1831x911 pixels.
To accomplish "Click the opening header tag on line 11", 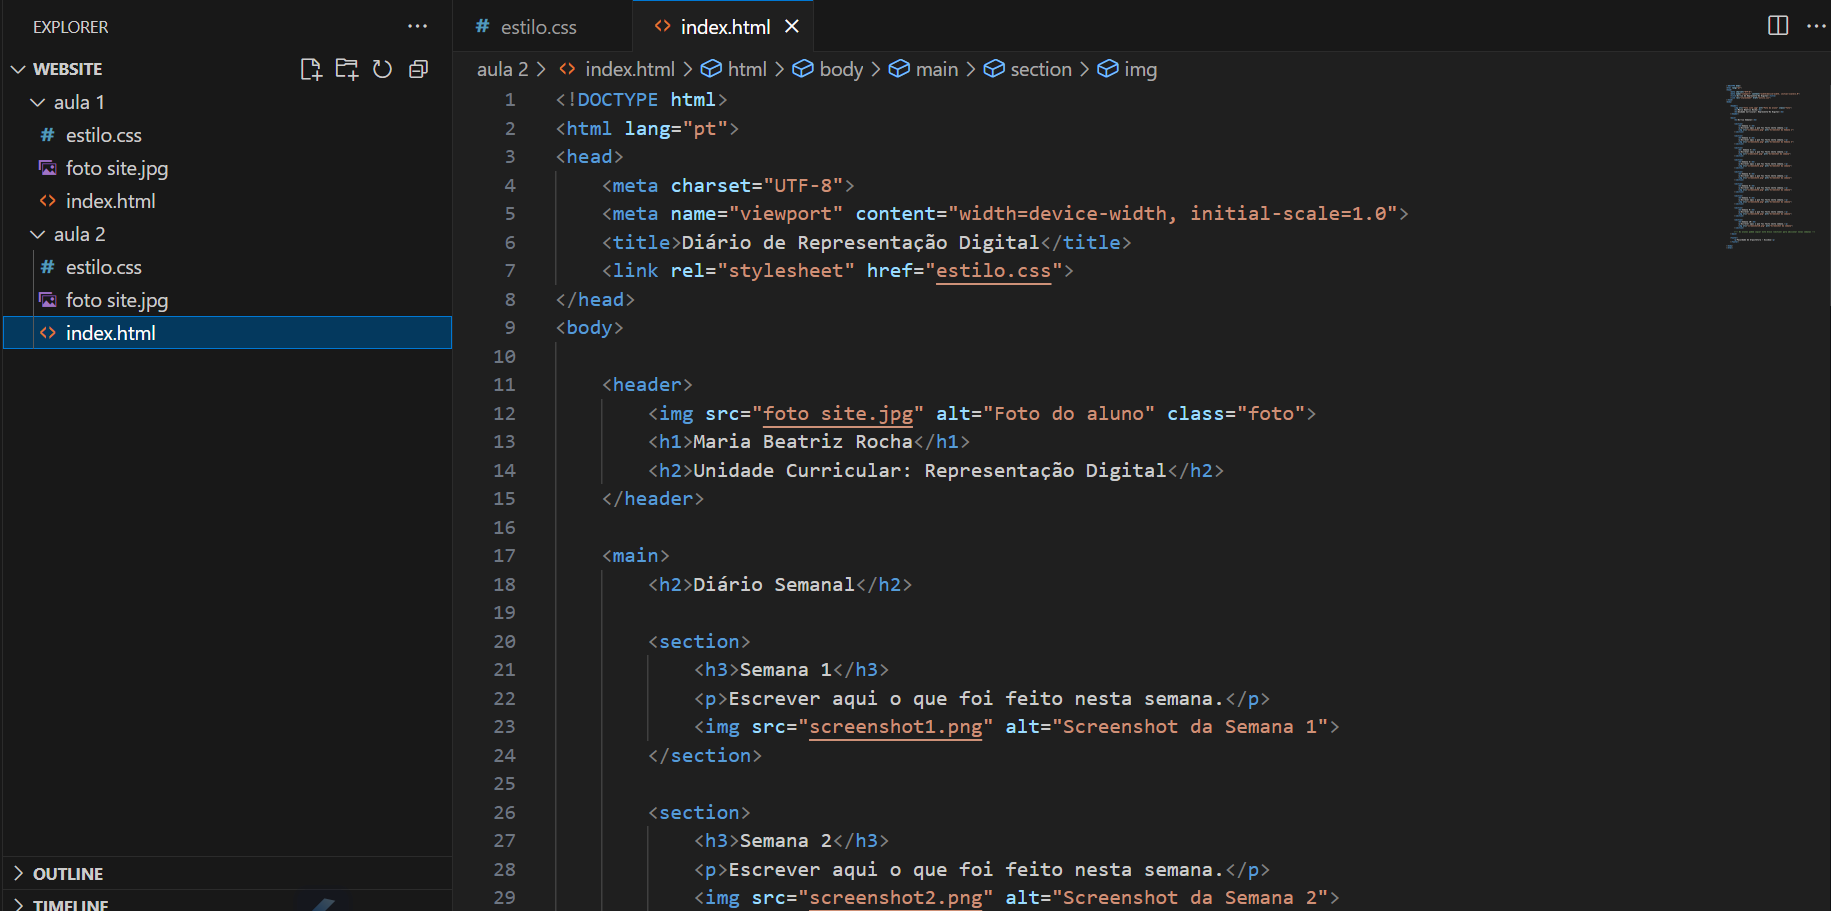I will click(647, 385).
